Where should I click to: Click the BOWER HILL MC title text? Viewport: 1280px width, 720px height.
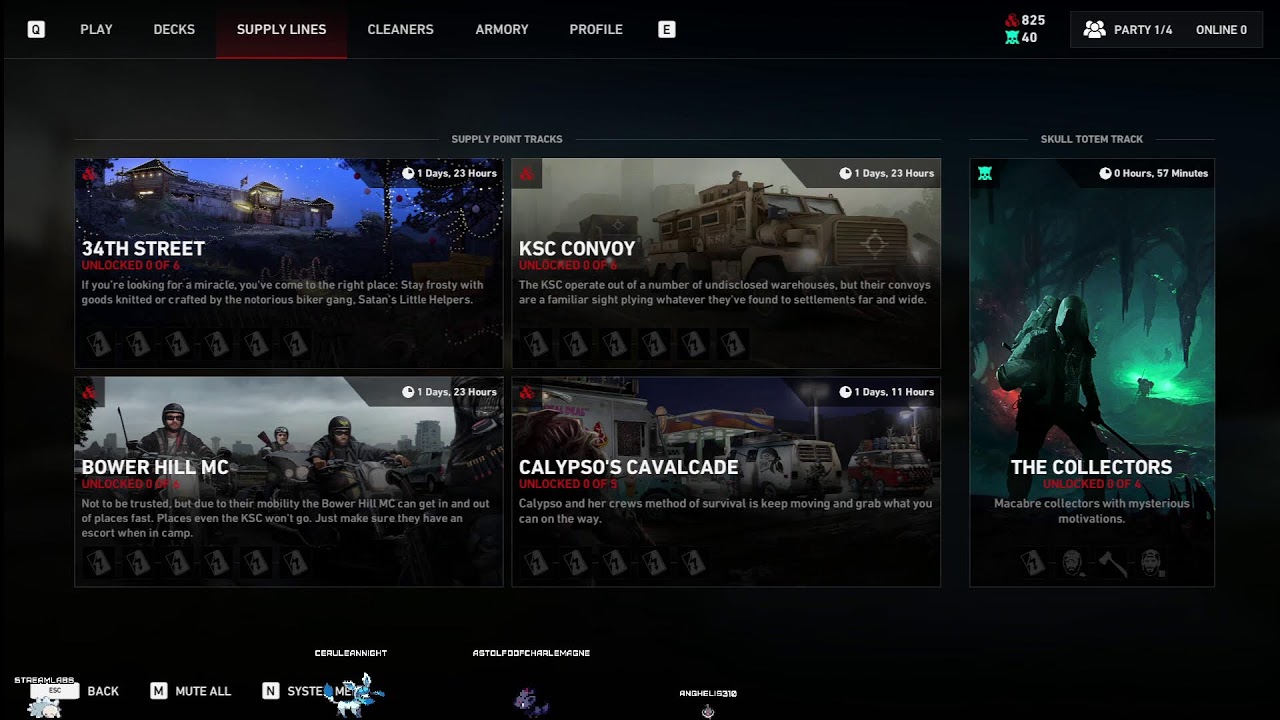tap(155, 467)
